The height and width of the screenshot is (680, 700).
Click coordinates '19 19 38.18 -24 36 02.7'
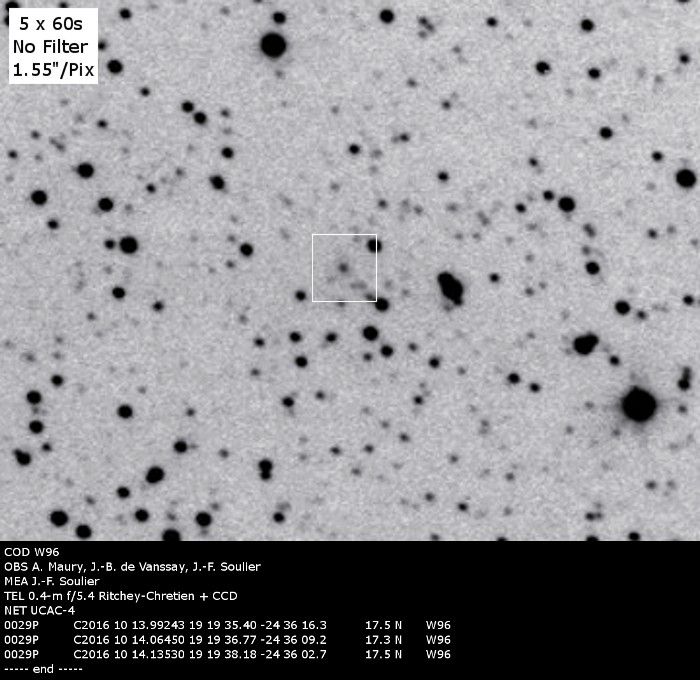coord(258,655)
